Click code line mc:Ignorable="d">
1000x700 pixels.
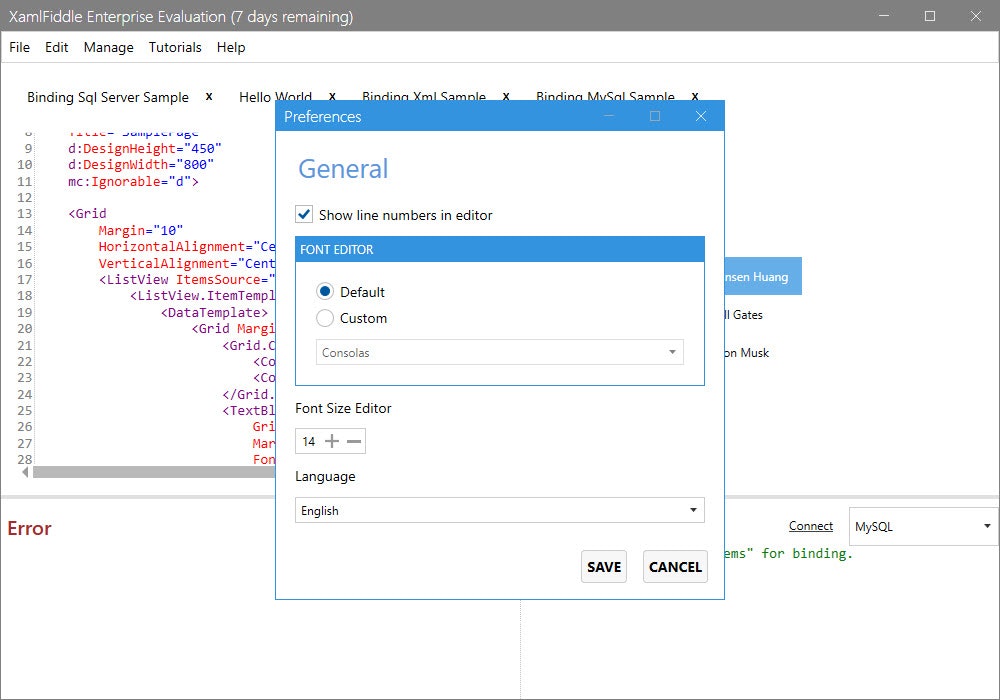click(133, 182)
